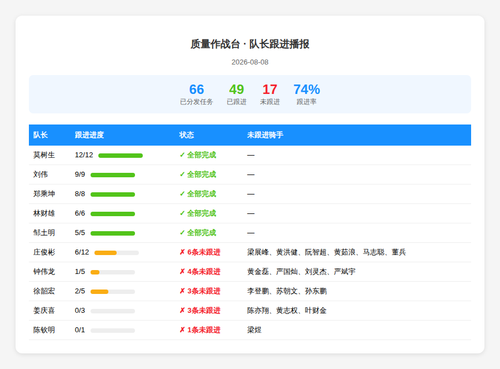Click 全部完成 status in the 5/5 row
This screenshot has width=500, height=369.
click(x=198, y=233)
